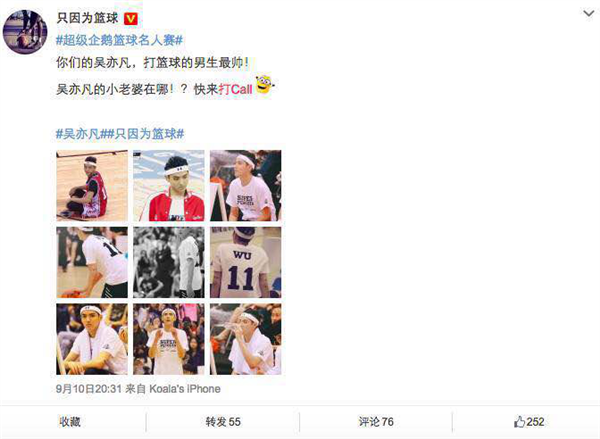Image resolution: width=600 pixels, height=439 pixels.
Task: Open 评论 76 comments
Action: (x=376, y=422)
